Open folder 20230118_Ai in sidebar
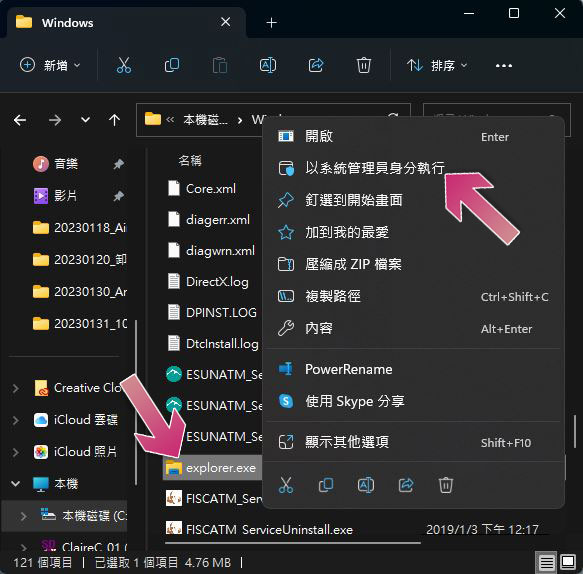This screenshot has height=574, width=583. tap(80, 228)
